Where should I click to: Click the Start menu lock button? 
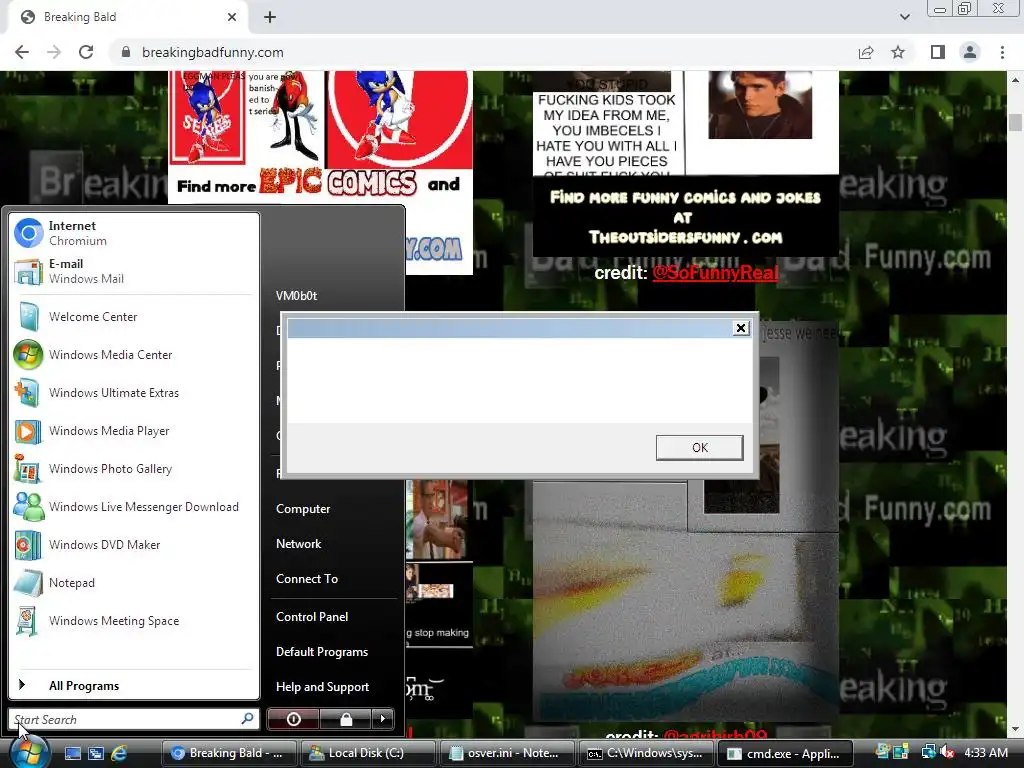click(346, 719)
